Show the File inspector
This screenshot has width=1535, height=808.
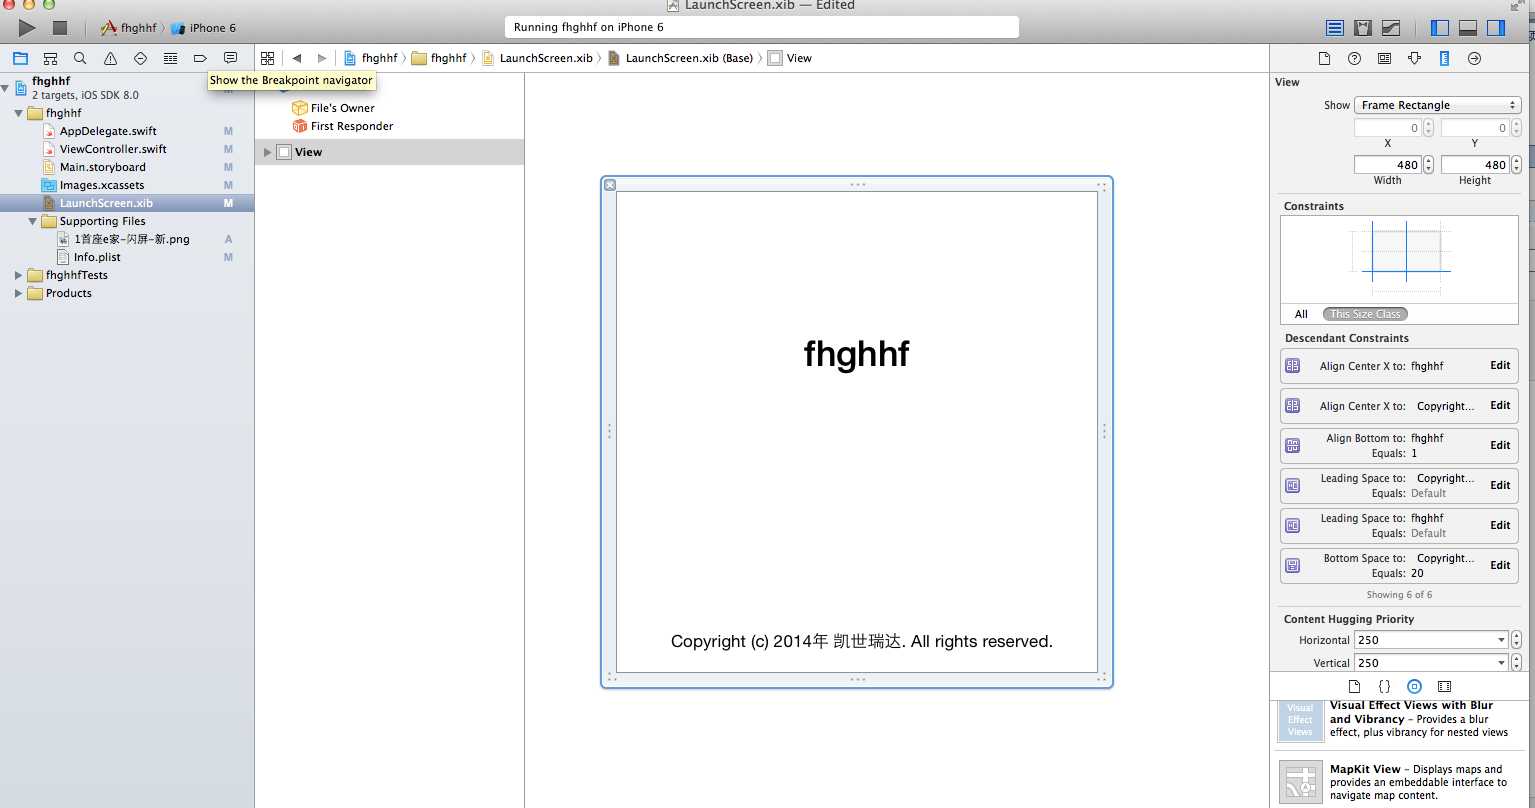click(x=1324, y=58)
